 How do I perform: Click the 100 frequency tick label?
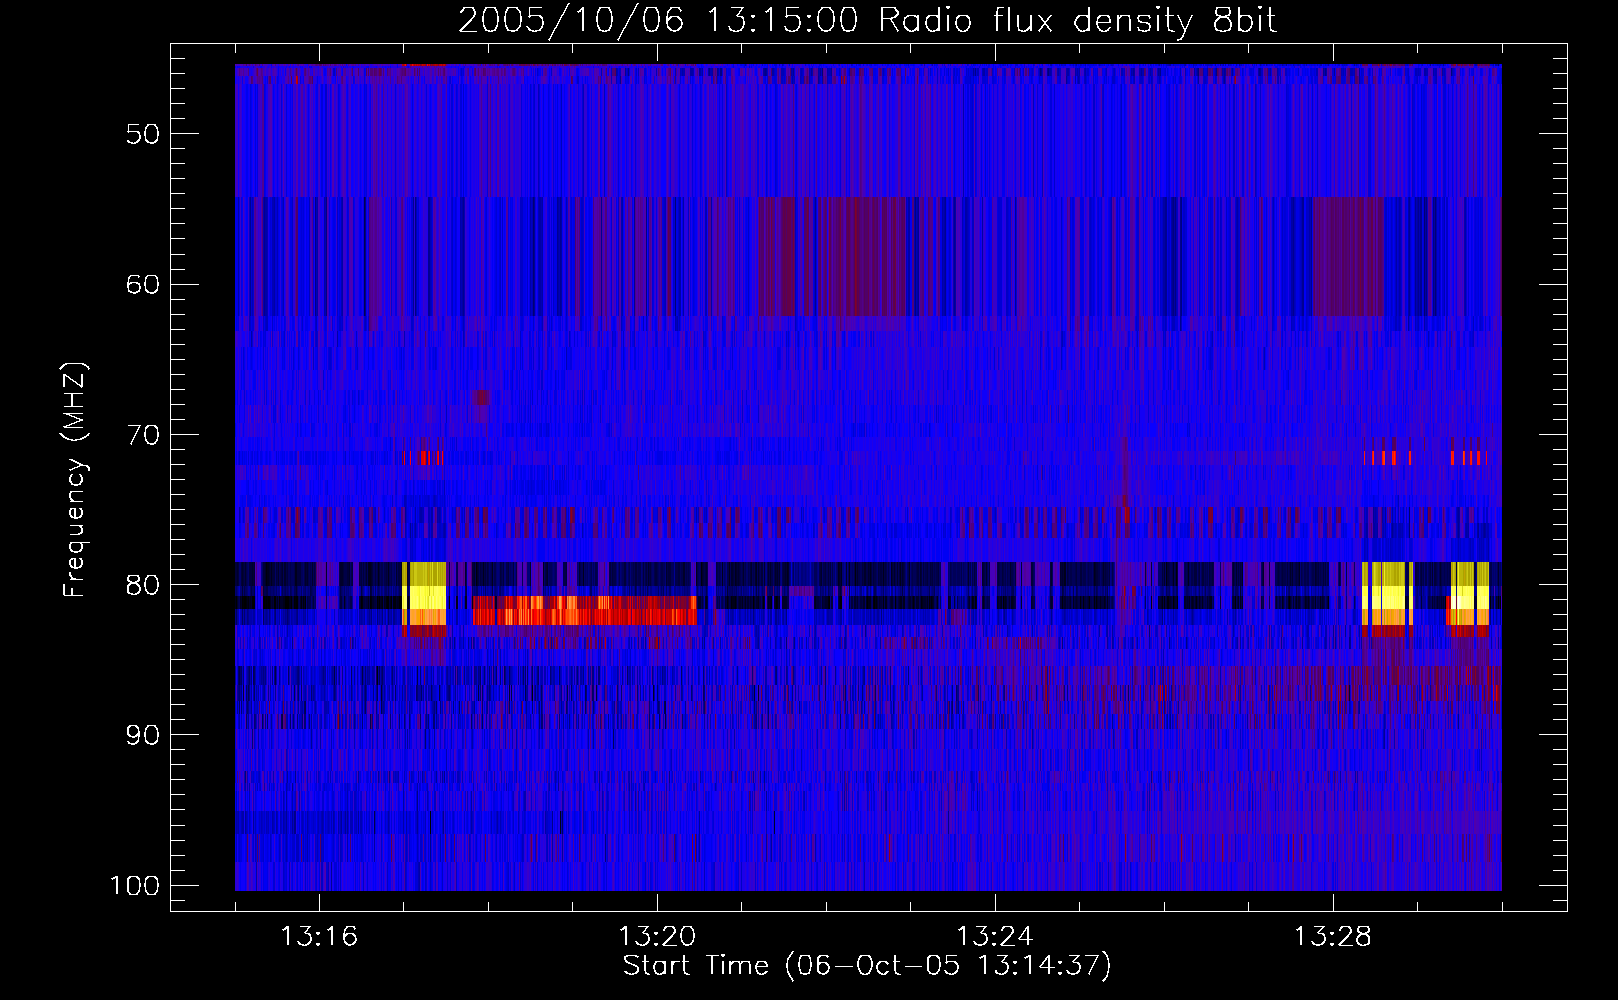pos(135,886)
